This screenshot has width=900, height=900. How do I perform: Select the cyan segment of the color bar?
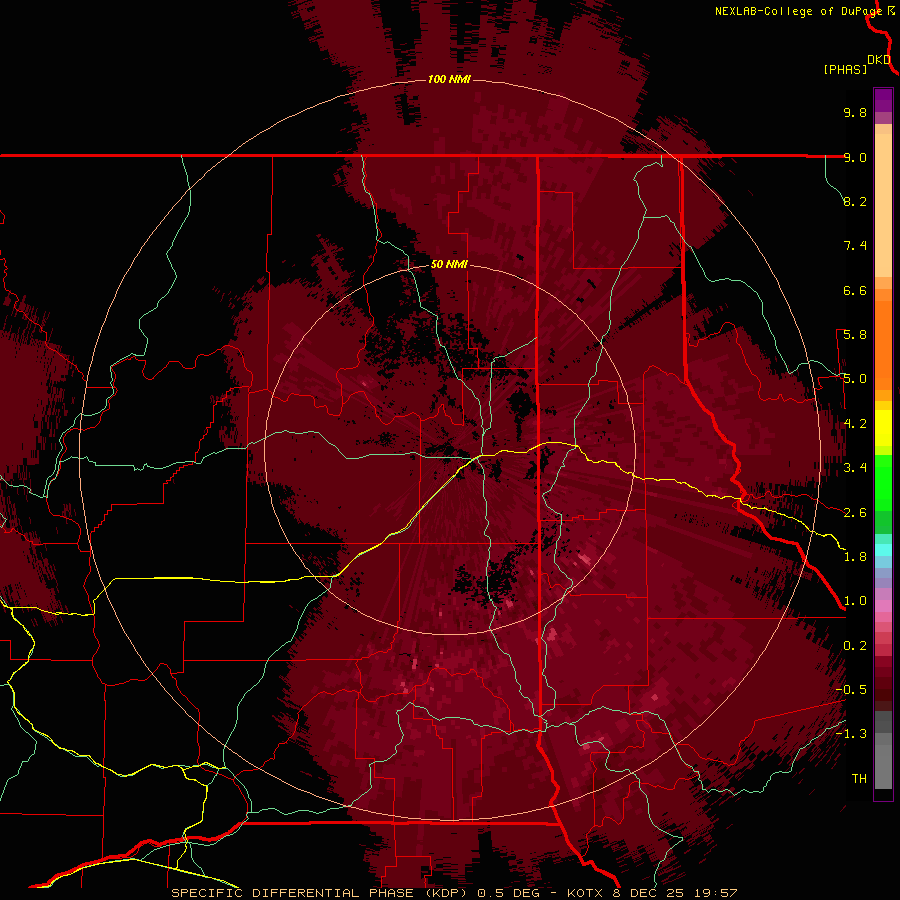tap(883, 550)
